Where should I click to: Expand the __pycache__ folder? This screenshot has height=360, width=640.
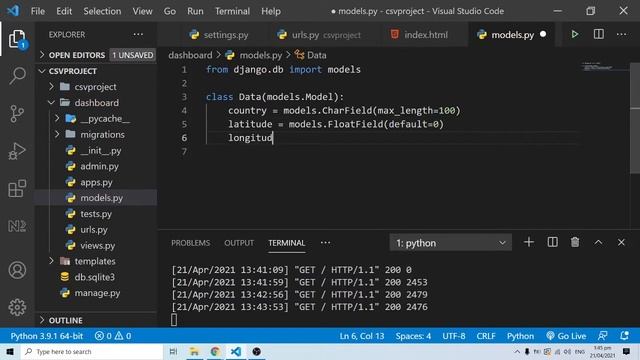[96, 118]
